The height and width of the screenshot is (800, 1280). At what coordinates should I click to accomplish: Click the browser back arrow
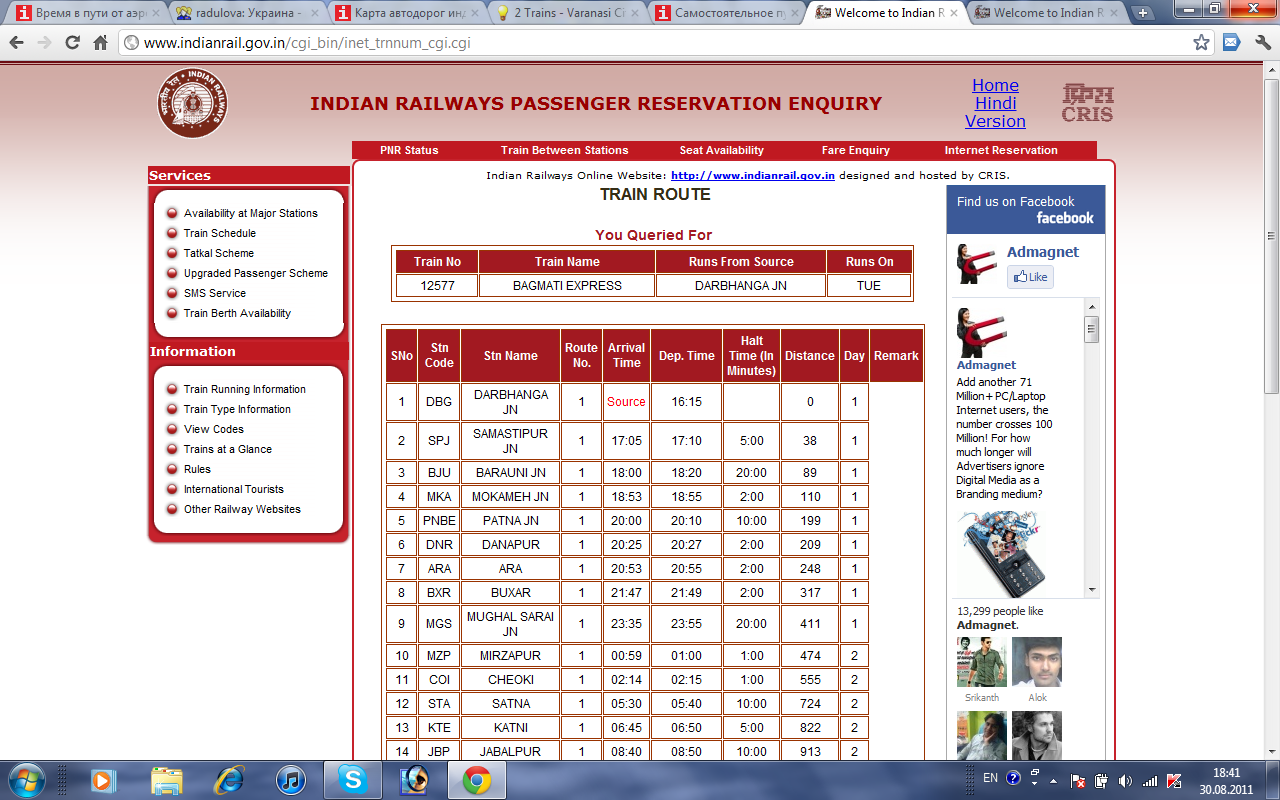pos(16,43)
